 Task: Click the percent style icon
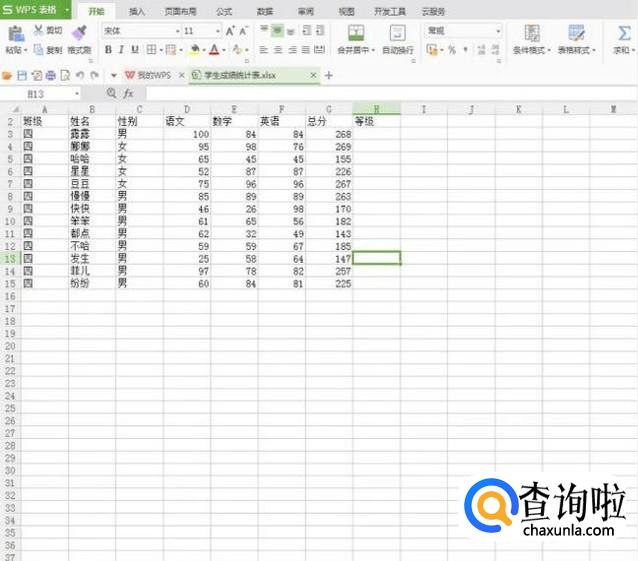click(x=452, y=50)
